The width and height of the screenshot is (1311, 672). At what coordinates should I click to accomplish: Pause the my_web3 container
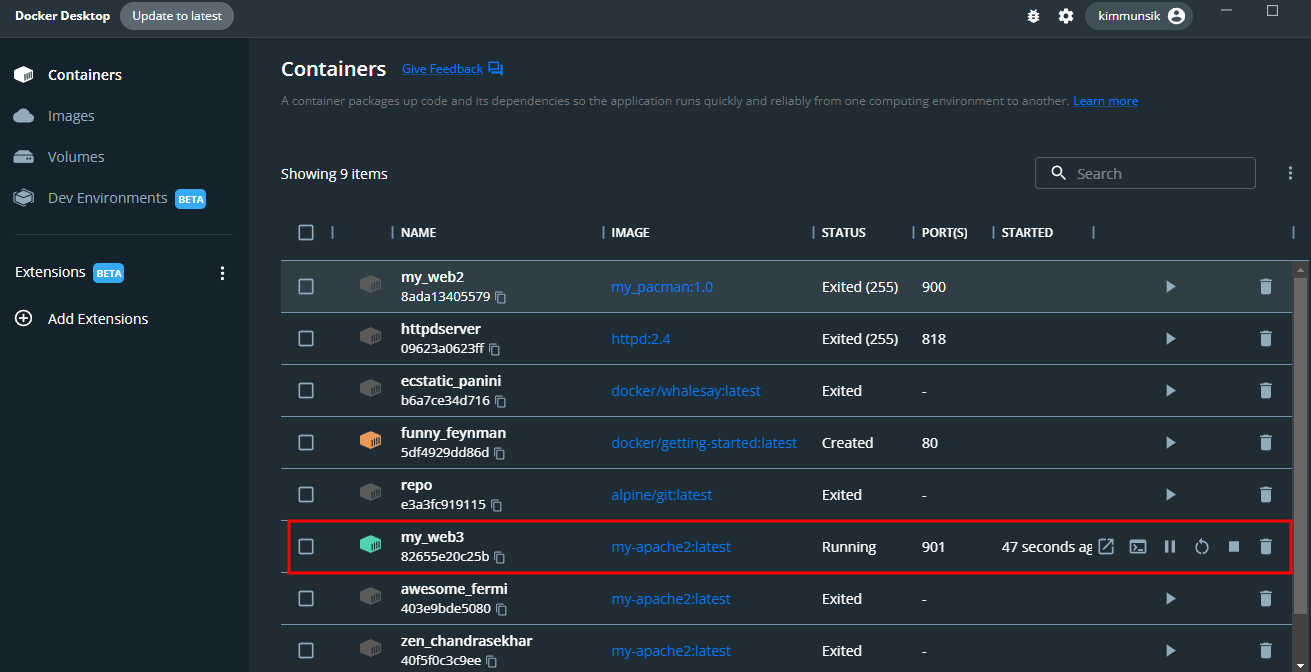1170,547
